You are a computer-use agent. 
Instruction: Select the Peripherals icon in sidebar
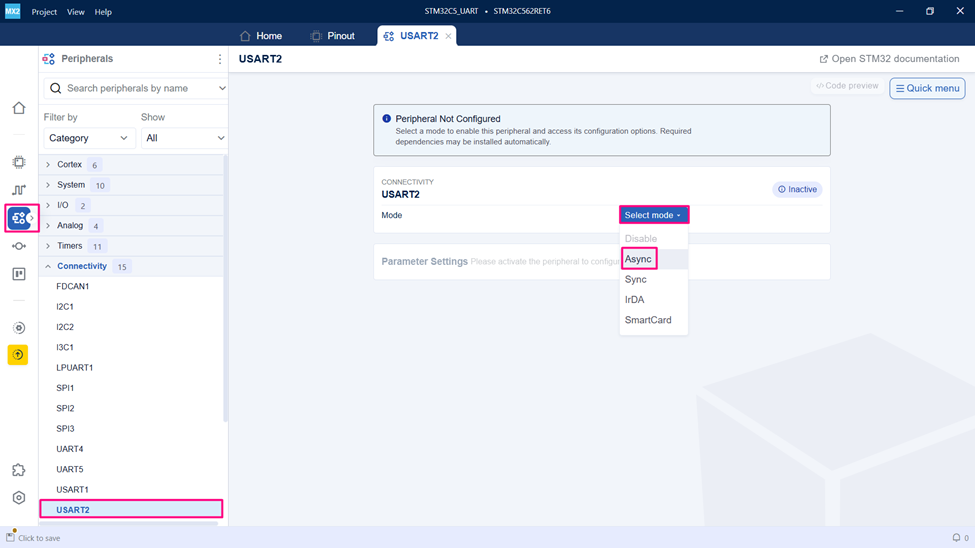(19, 218)
